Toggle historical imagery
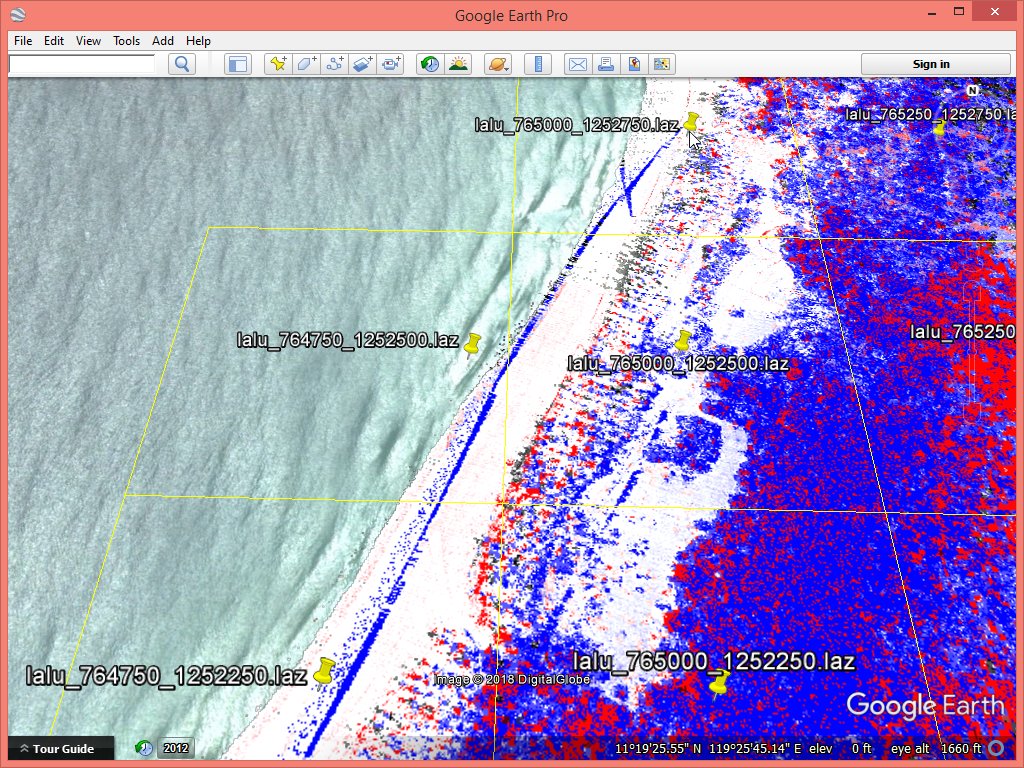This screenshot has height=768, width=1024. tap(429, 64)
